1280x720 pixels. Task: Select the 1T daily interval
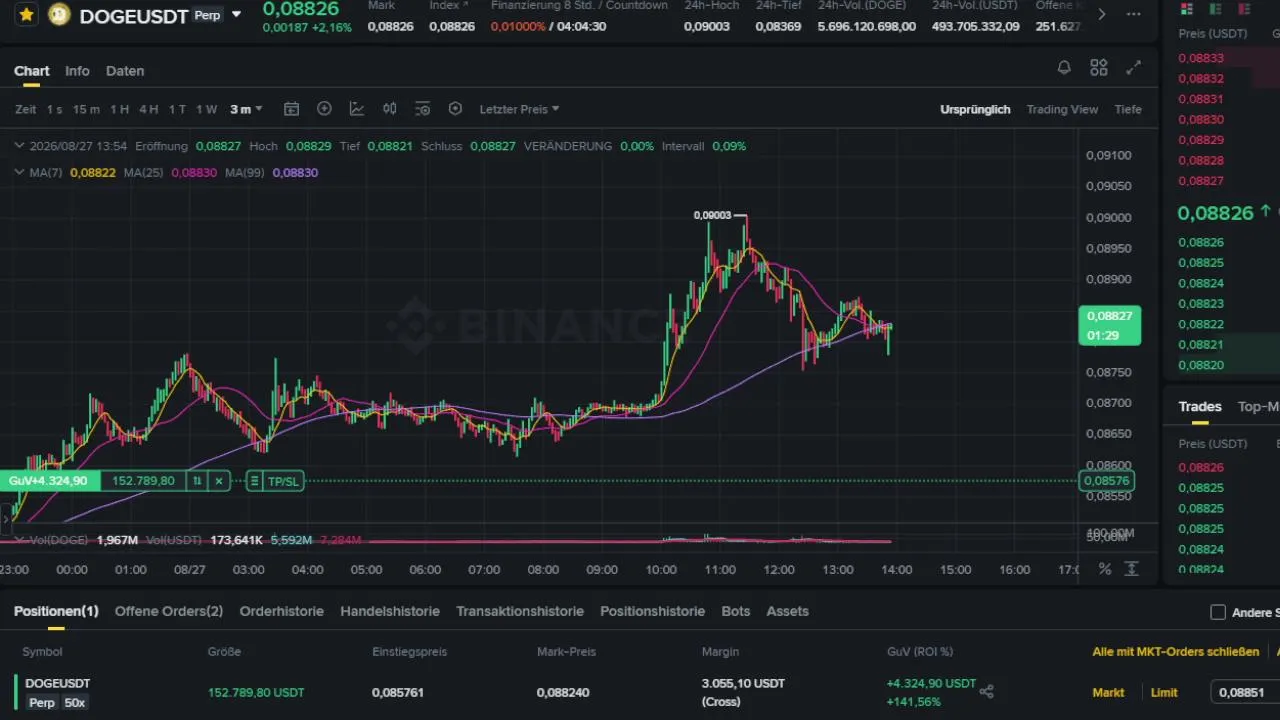[177, 109]
